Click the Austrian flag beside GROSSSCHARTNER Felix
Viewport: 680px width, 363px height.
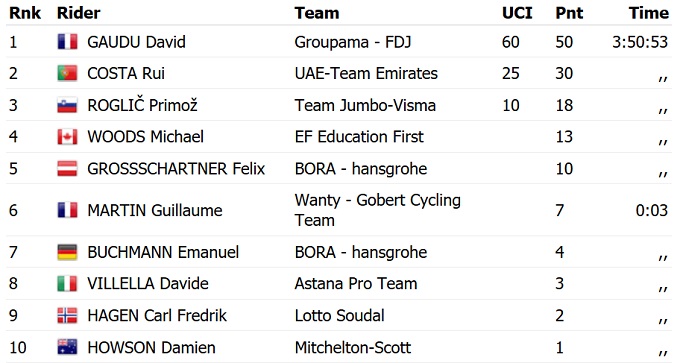click(x=67, y=168)
